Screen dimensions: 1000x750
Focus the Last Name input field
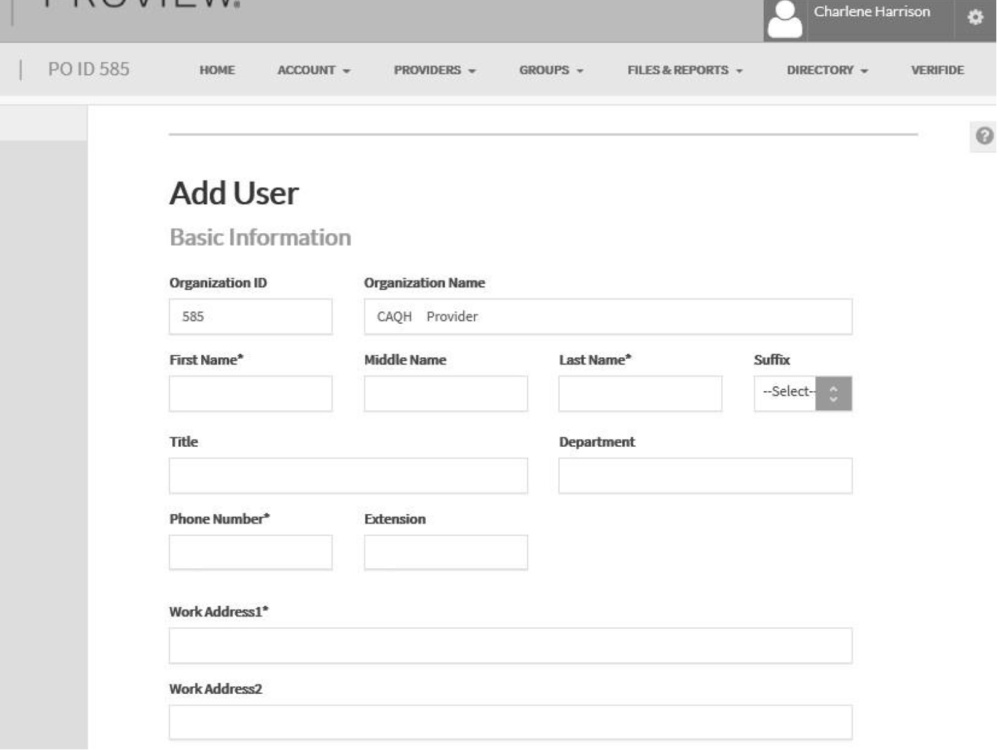point(640,393)
